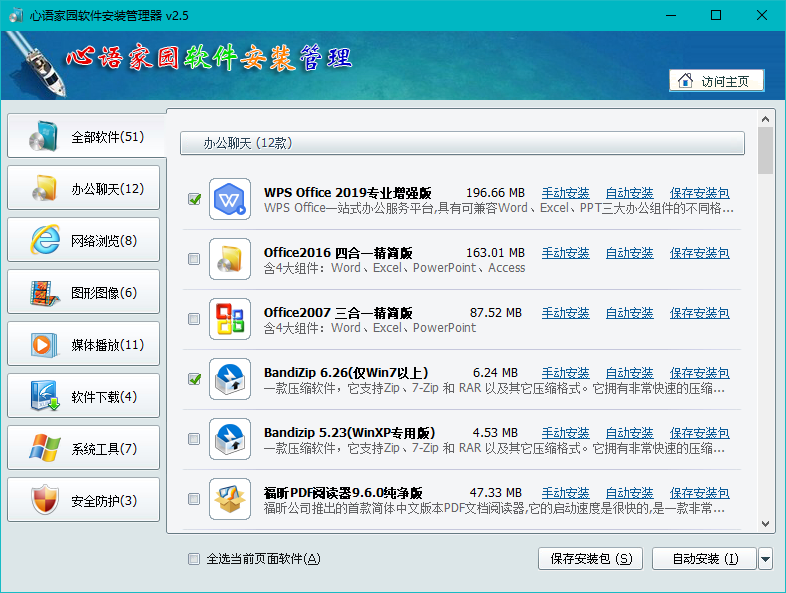The width and height of the screenshot is (786, 593).
Task: Select the 全部软件(51) category
Action: point(86,136)
